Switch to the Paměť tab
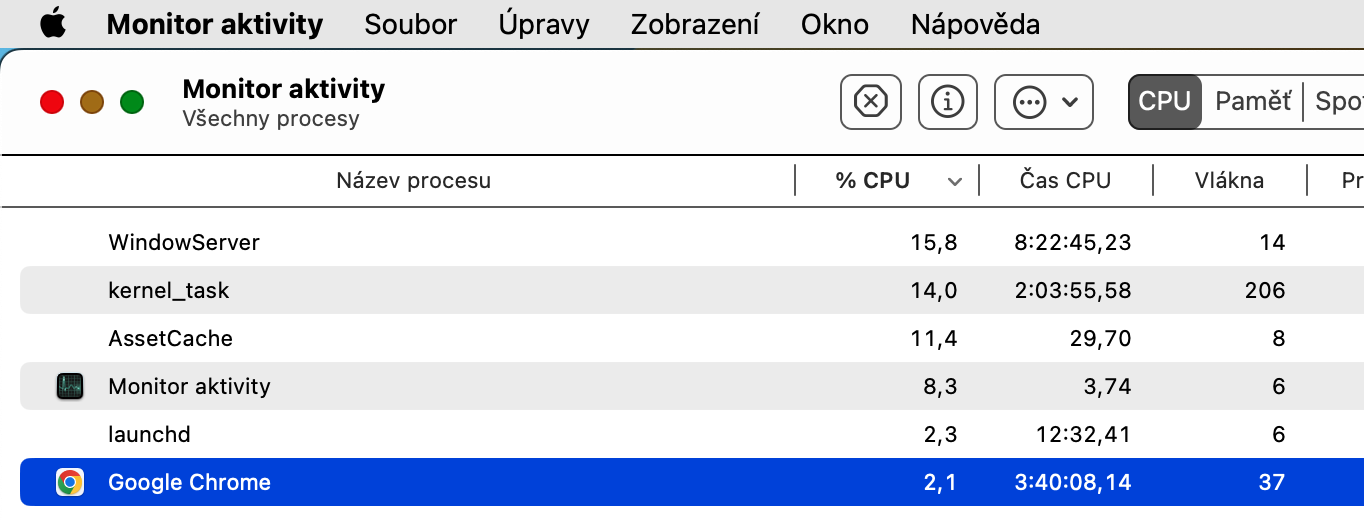The height and width of the screenshot is (520, 1364). click(1252, 102)
